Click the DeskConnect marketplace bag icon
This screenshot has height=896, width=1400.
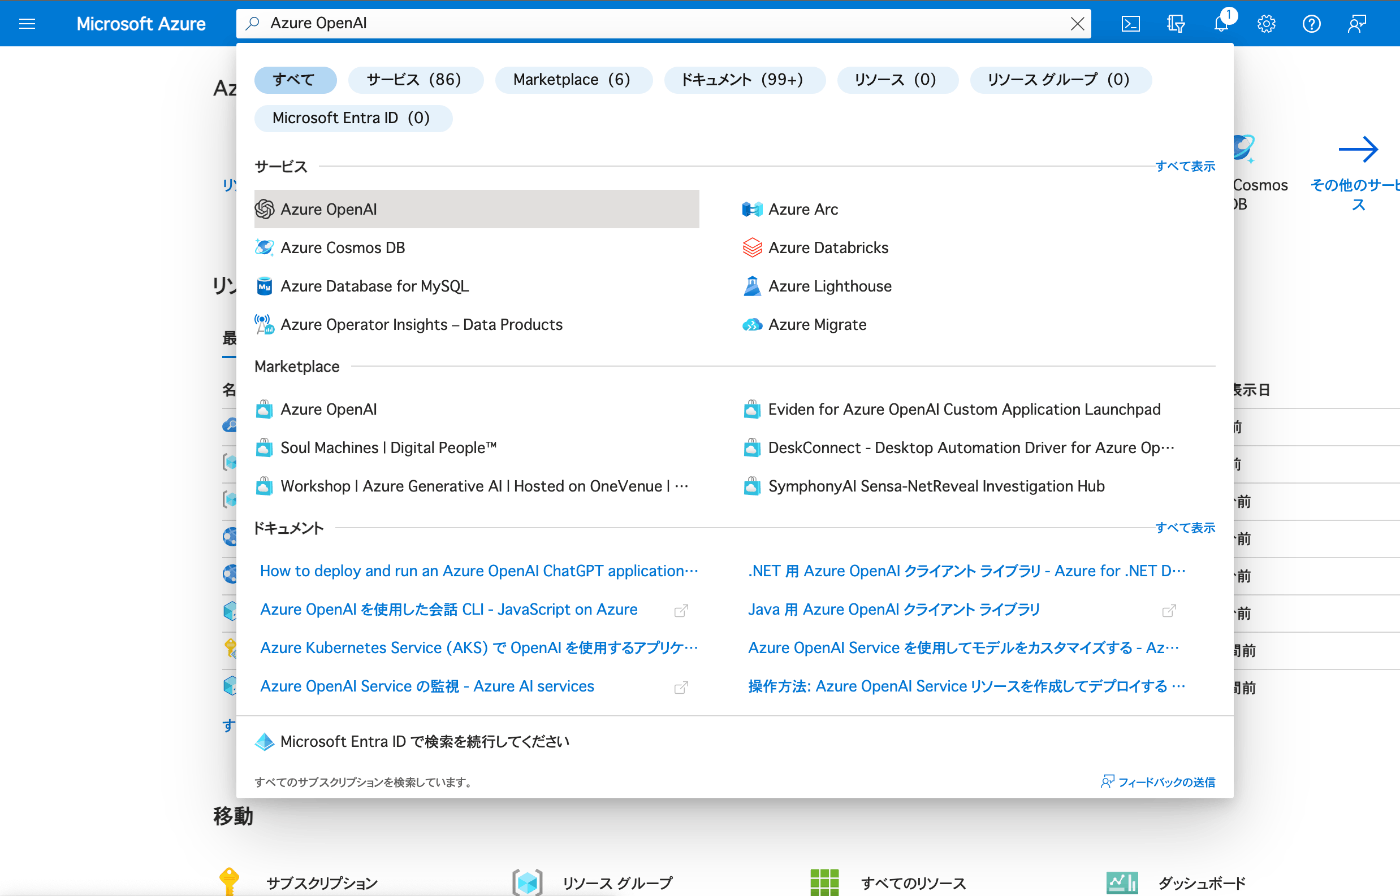point(753,448)
